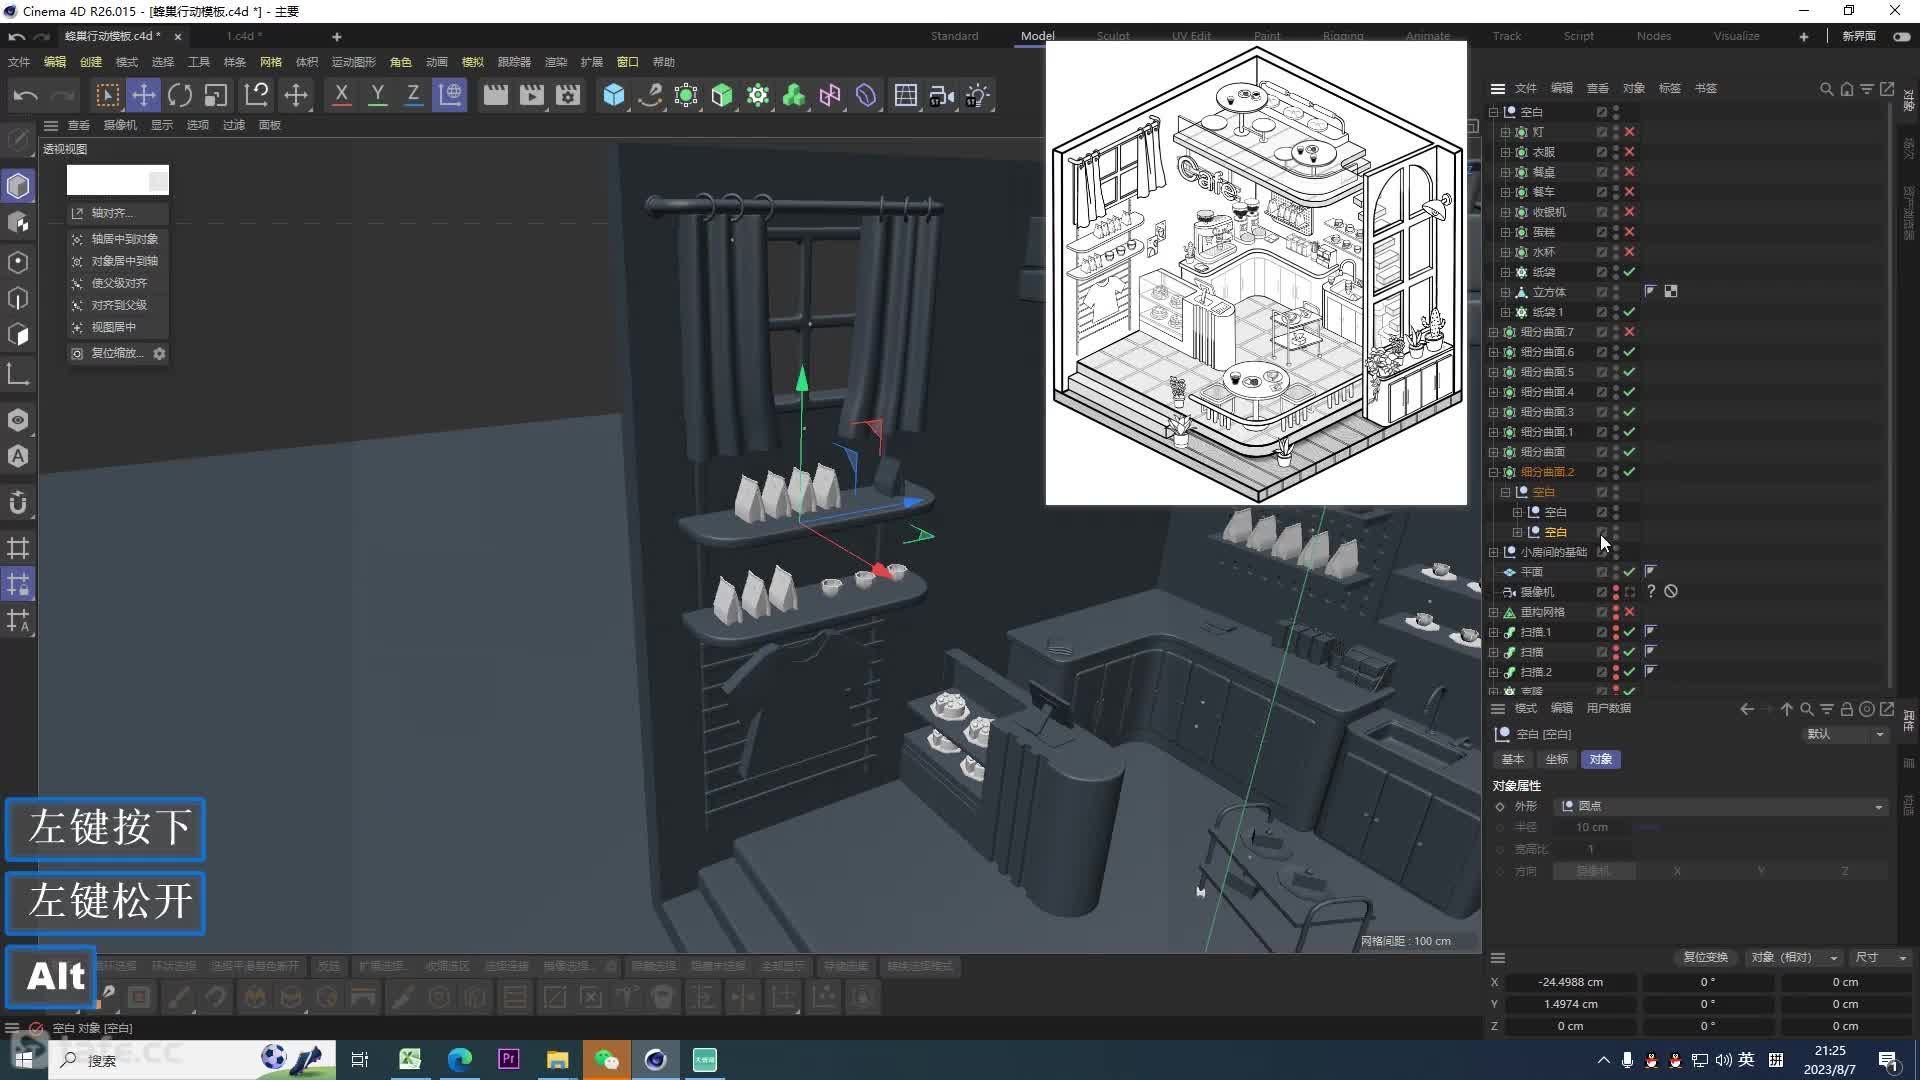Toggle visibility dots for 摄像机 row

click(1616, 592)
